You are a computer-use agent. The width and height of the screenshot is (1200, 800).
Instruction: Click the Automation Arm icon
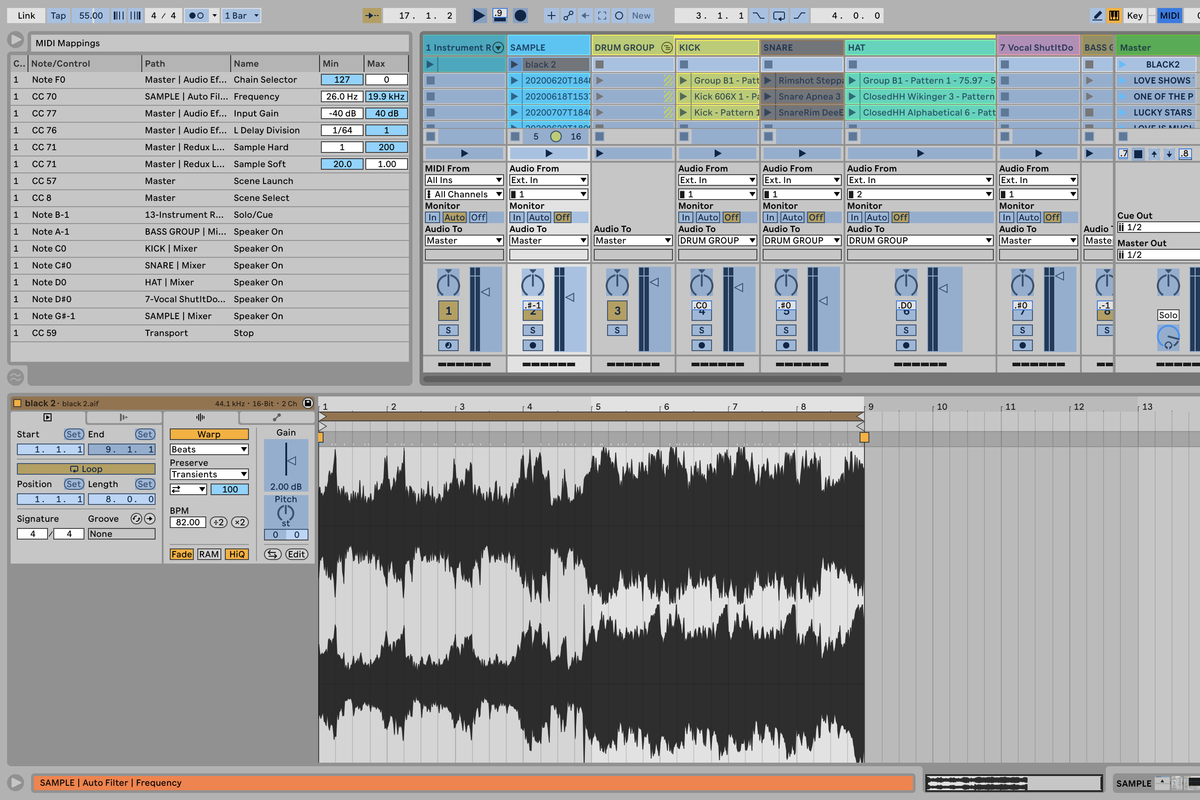coord(568,16)
